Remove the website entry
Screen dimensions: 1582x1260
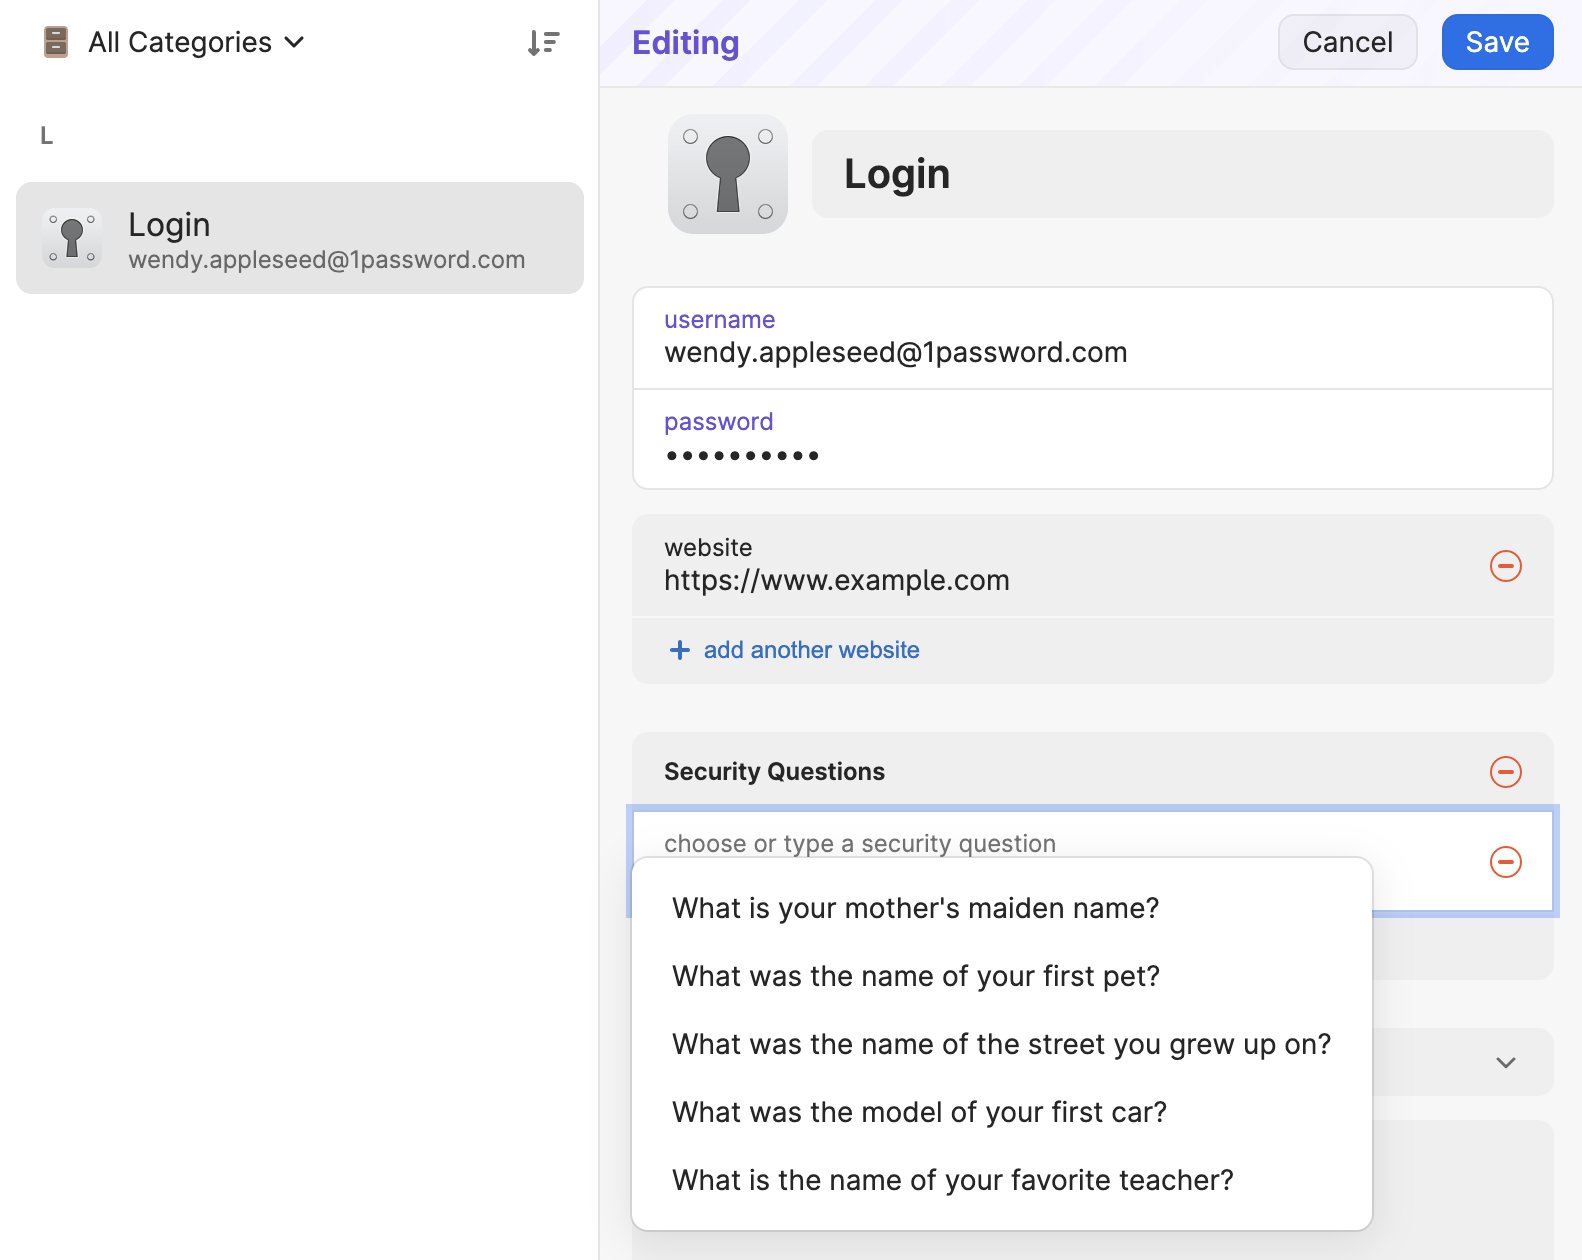1505,566
